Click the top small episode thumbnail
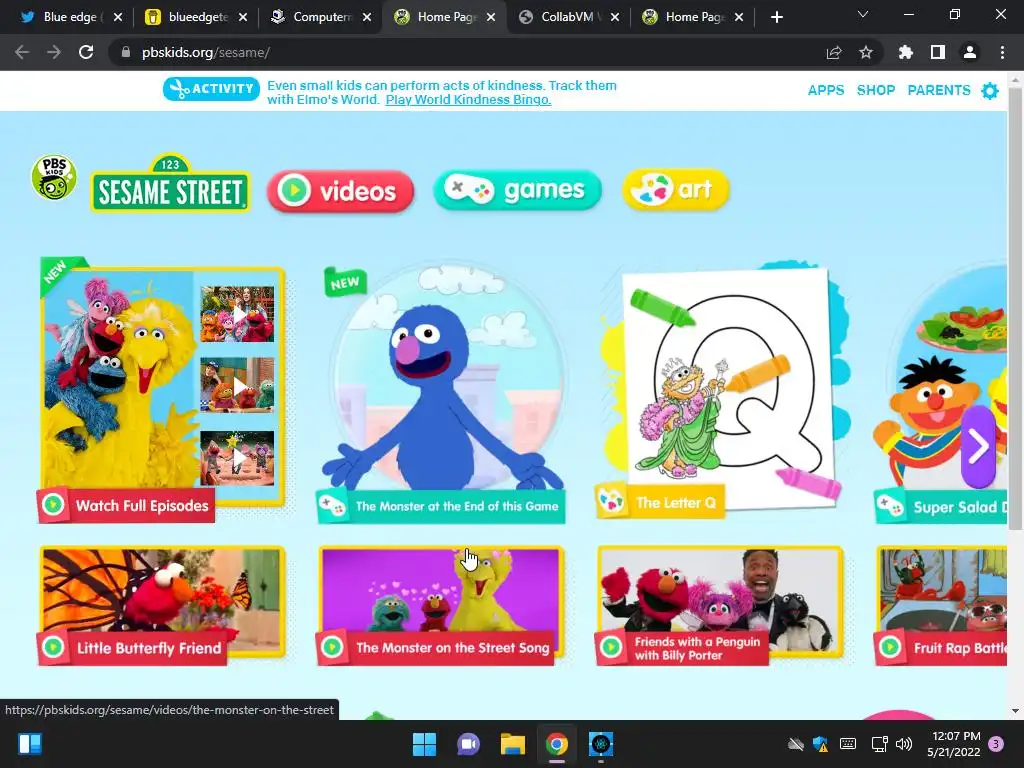The height and width of the screenshot is (768, 1024). pyautogui.click(x=237, y=314)
